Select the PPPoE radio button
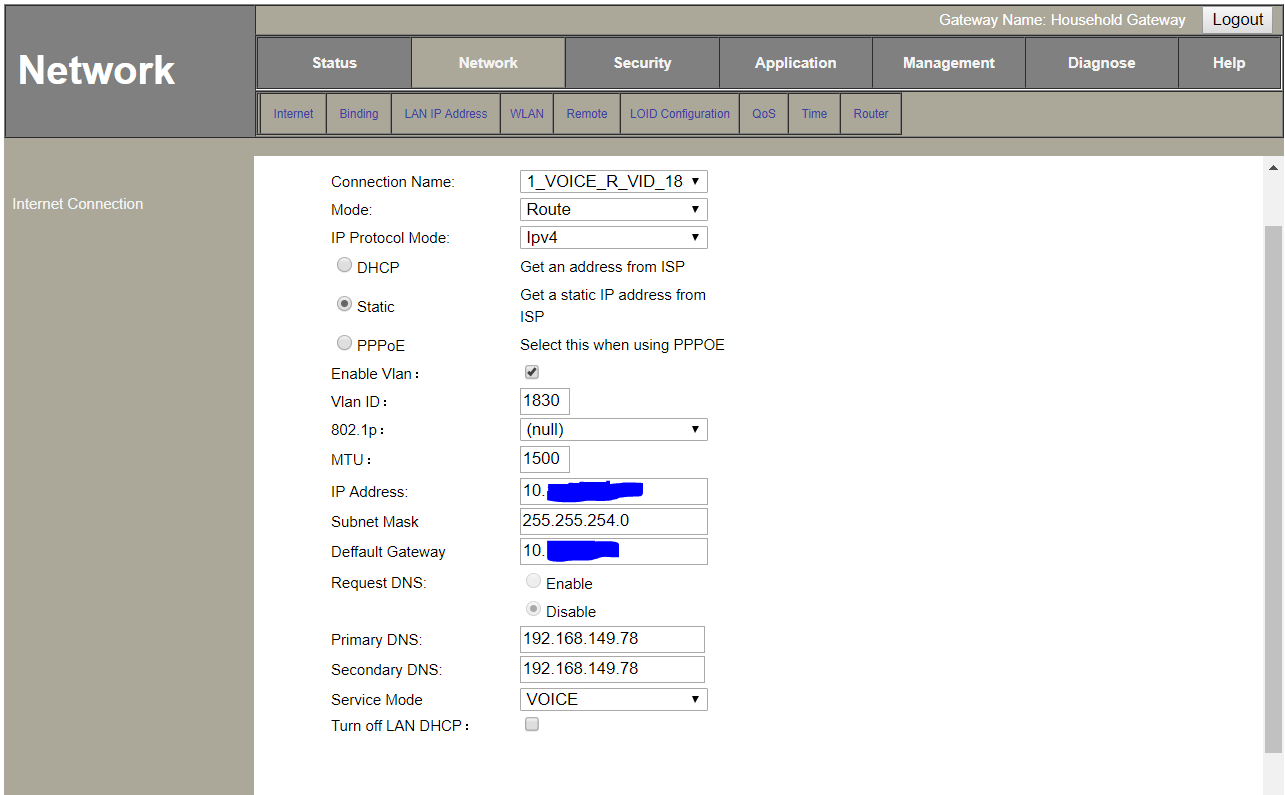Screen dimensions: 1285x795 point(344,343)
